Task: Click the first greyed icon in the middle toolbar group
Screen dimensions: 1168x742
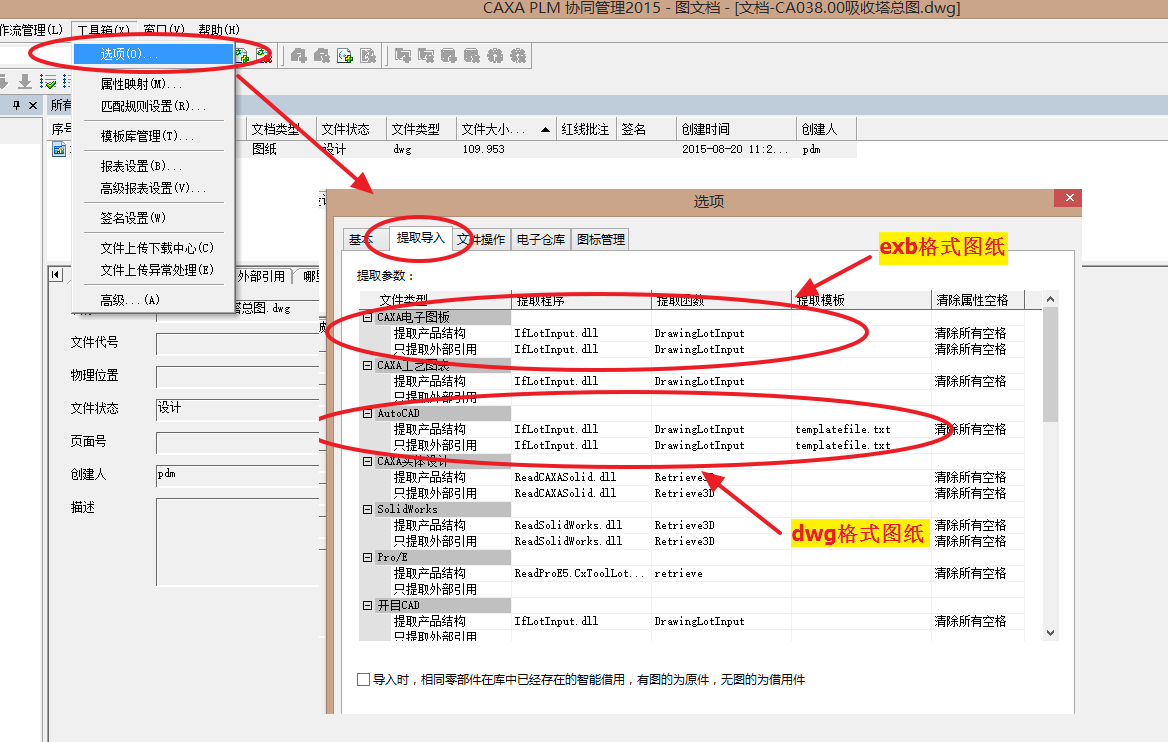Action: 299,56
